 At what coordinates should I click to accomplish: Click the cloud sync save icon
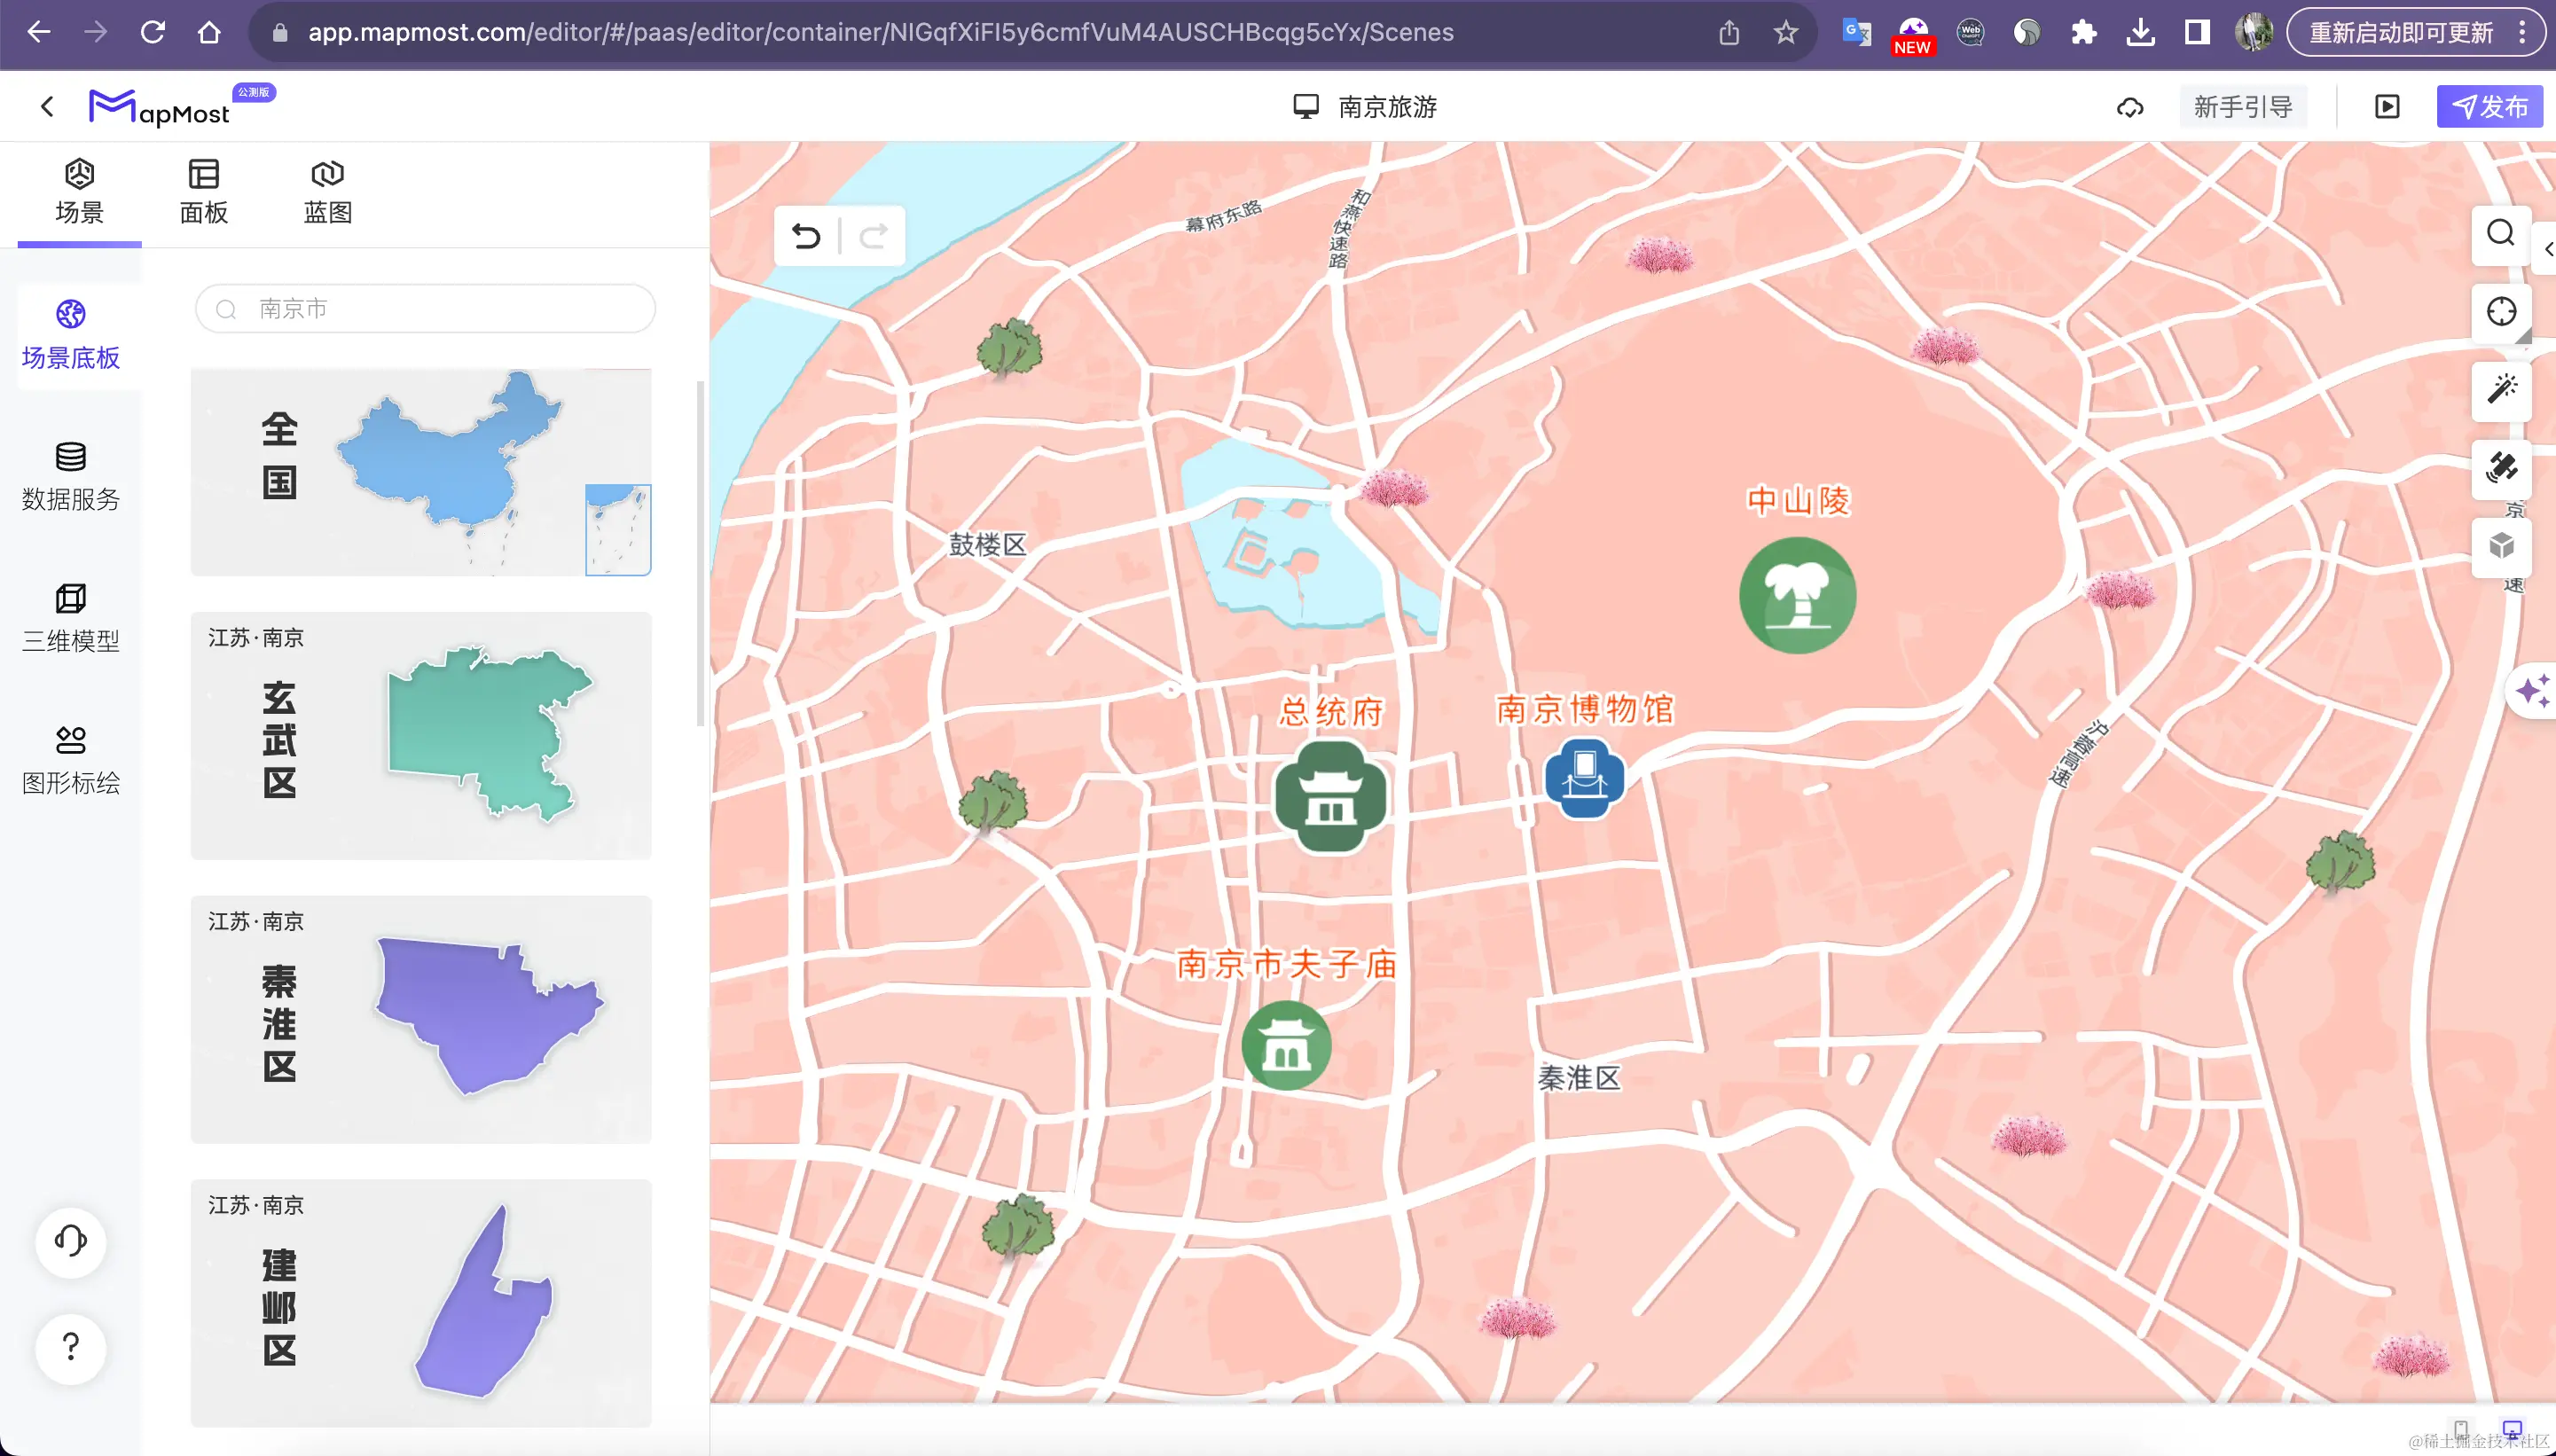coord(2130,107)
